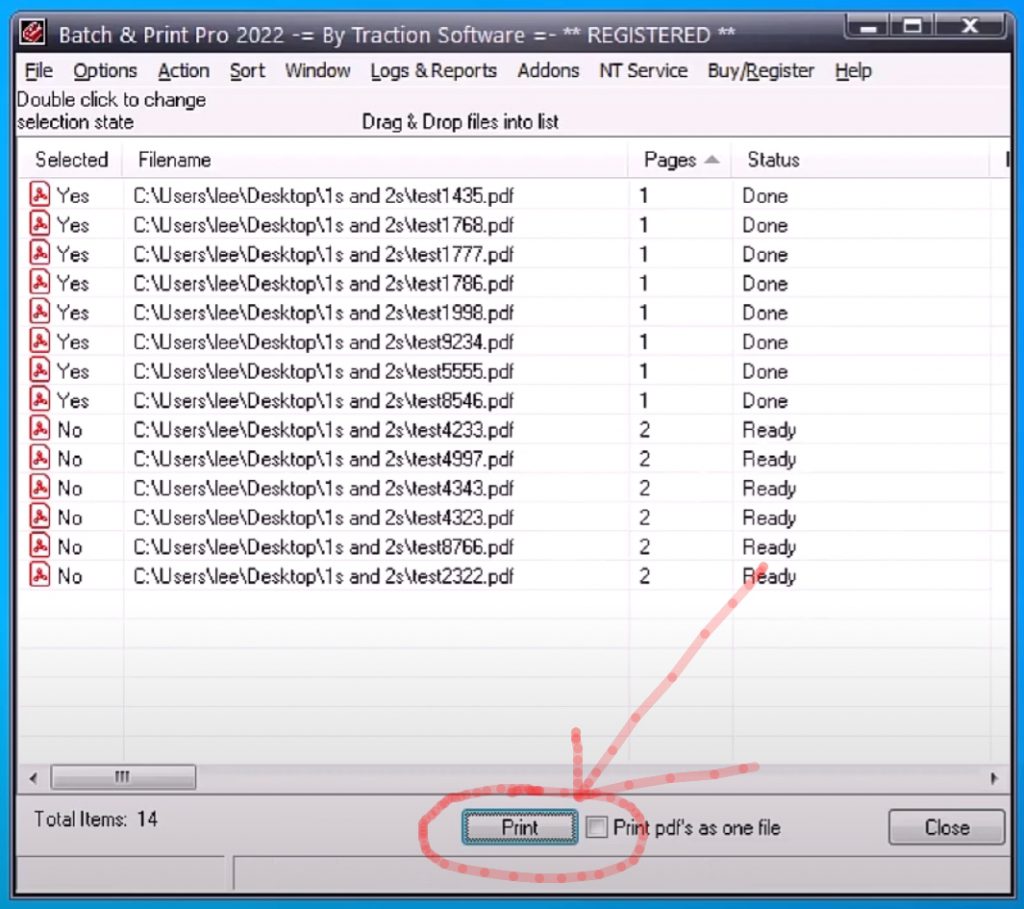
Task: Sort the list by the Filename column header
Action: click(x=174, y=159)
